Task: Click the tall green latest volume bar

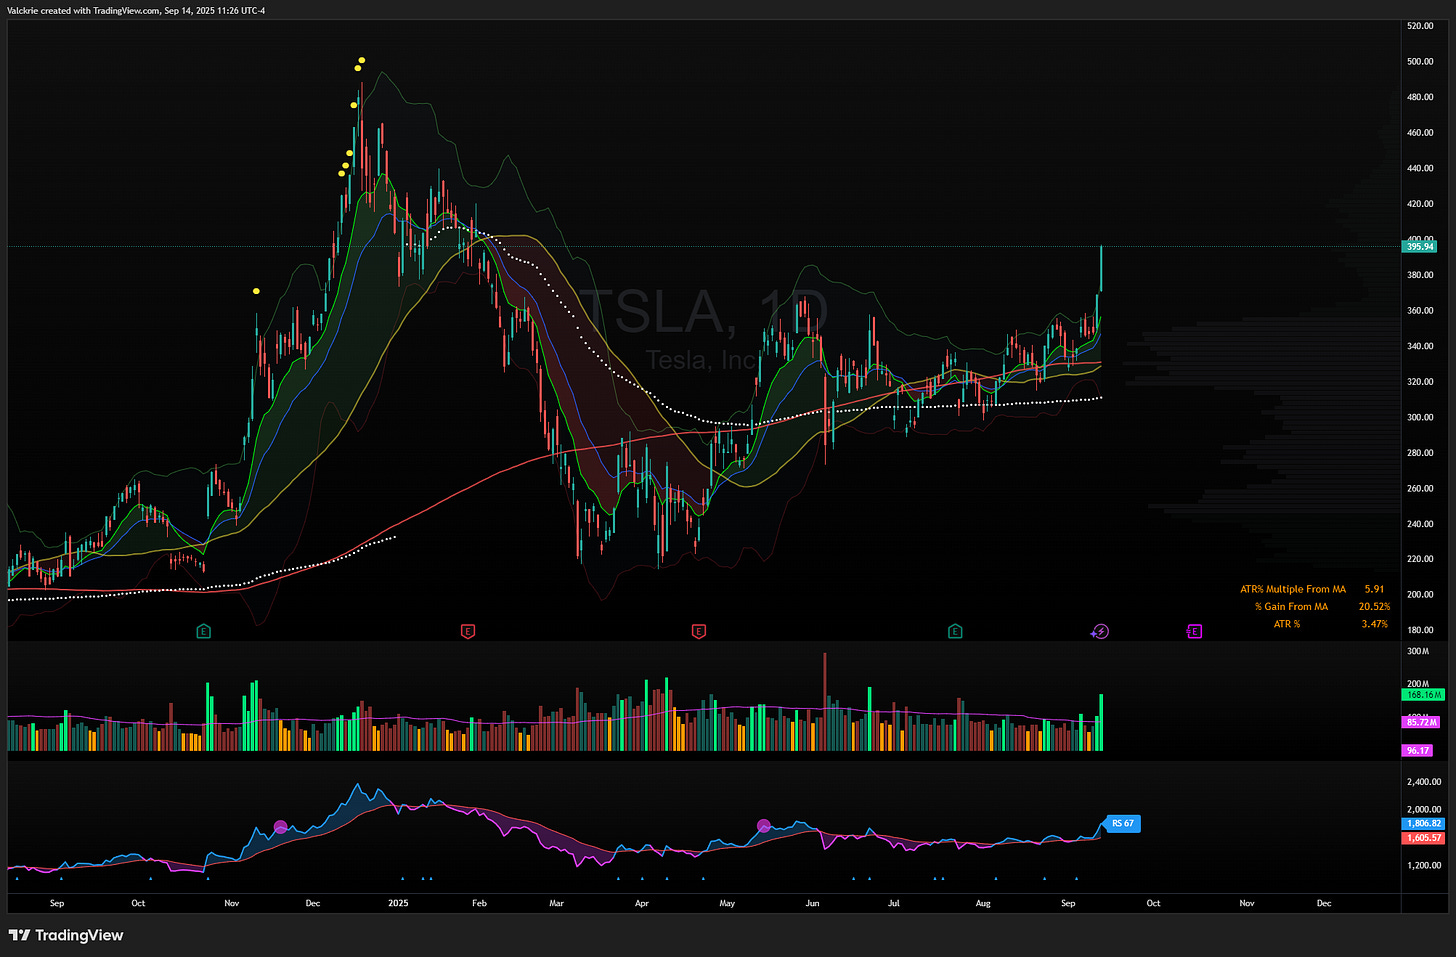Action: (x=1101, y=722)
